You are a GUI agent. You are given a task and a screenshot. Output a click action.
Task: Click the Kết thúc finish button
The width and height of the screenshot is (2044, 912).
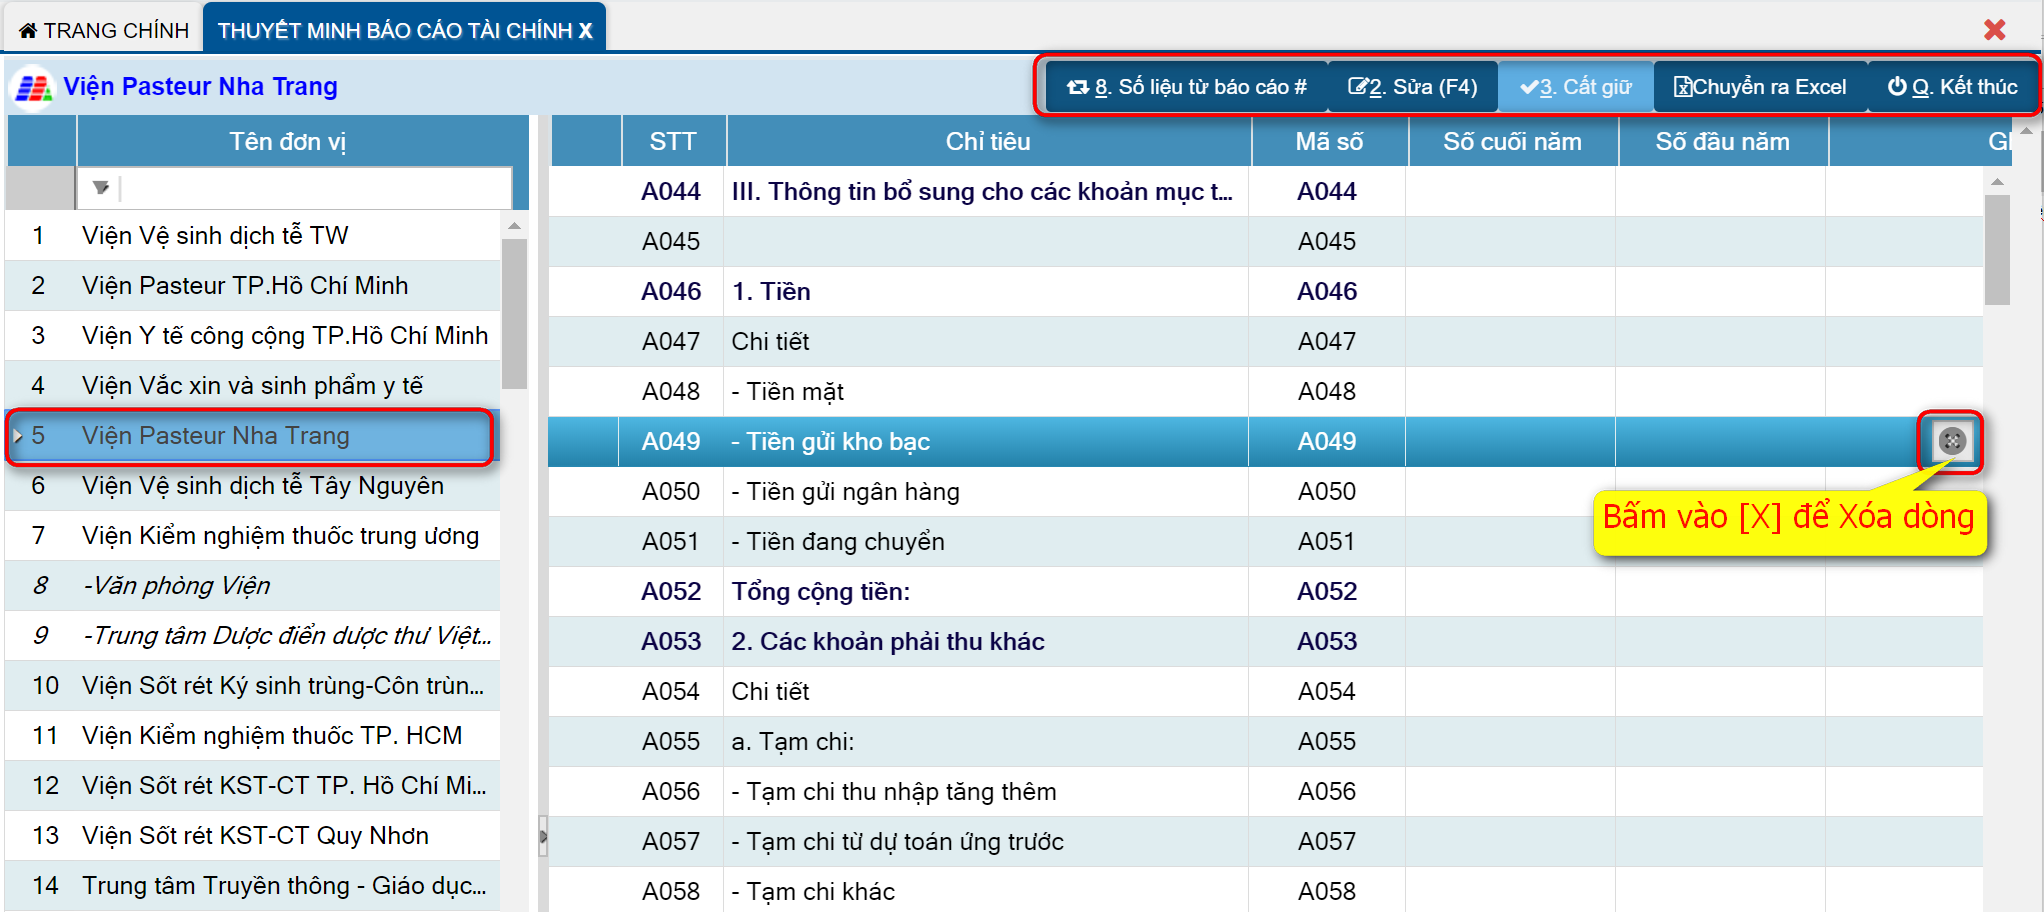coord(1952,87)
